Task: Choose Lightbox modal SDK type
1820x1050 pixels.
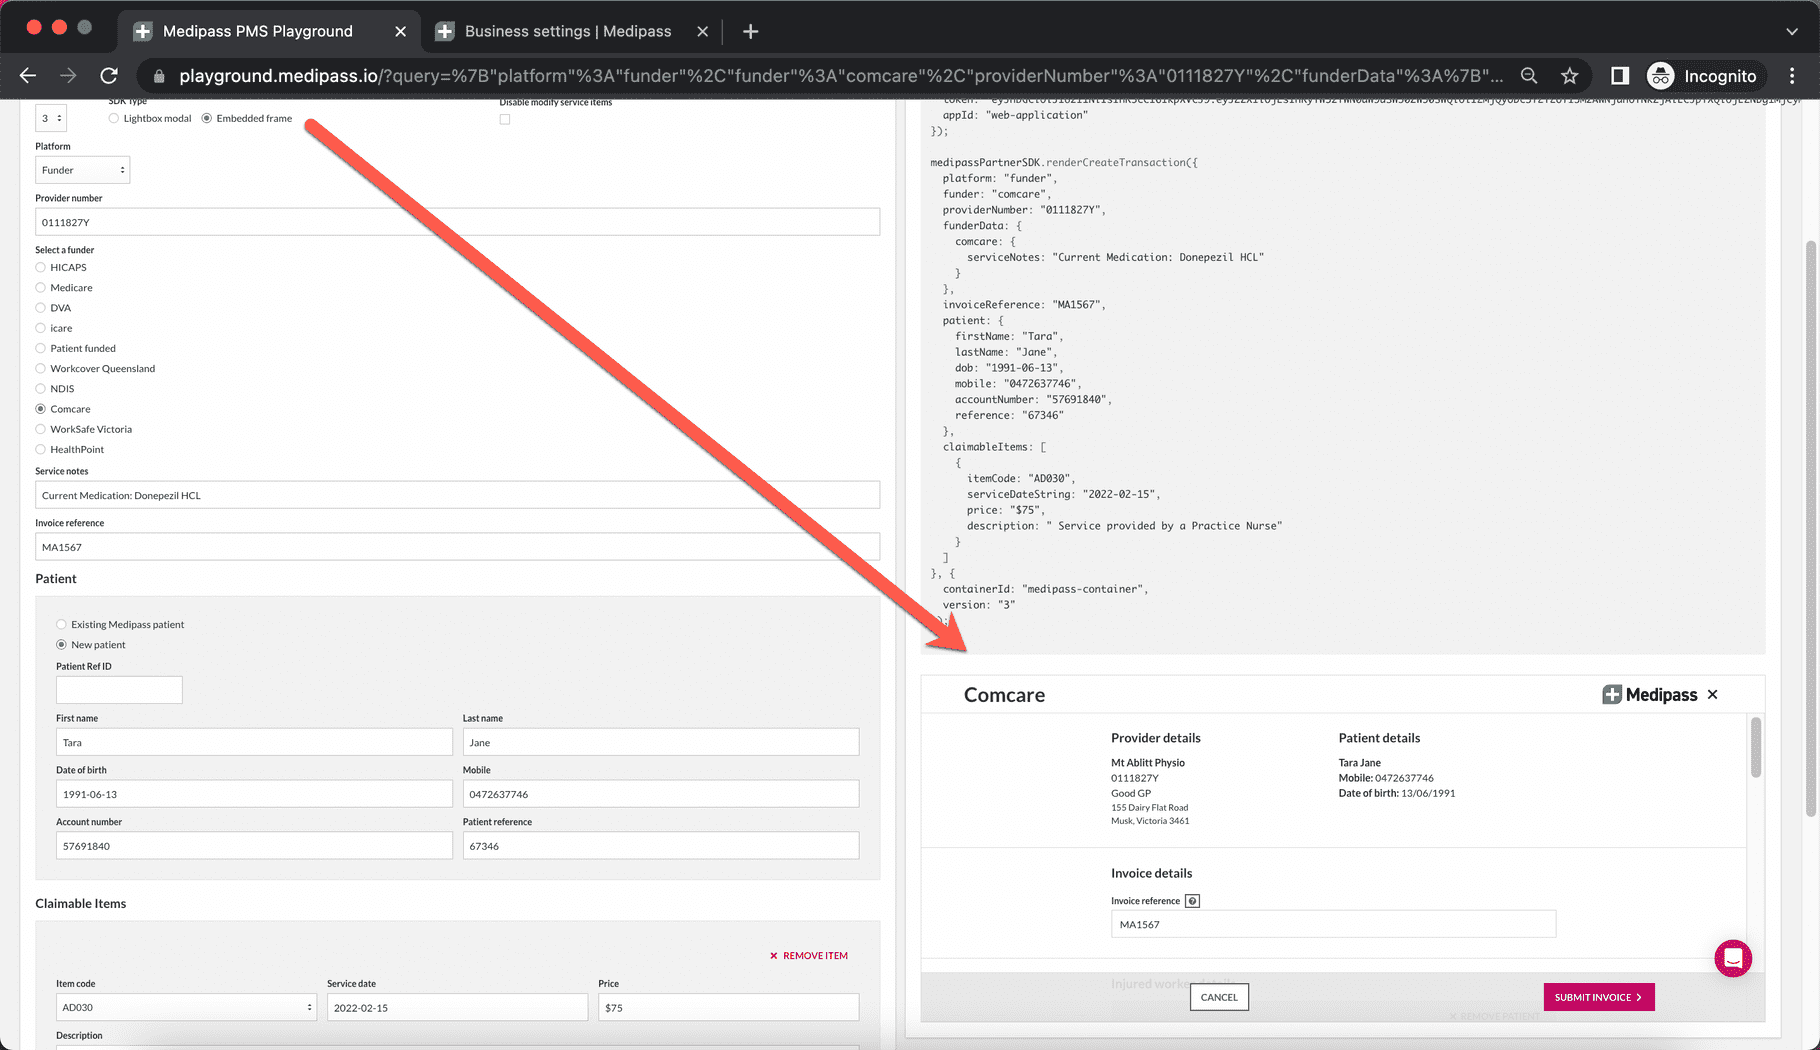Action: 114,118
